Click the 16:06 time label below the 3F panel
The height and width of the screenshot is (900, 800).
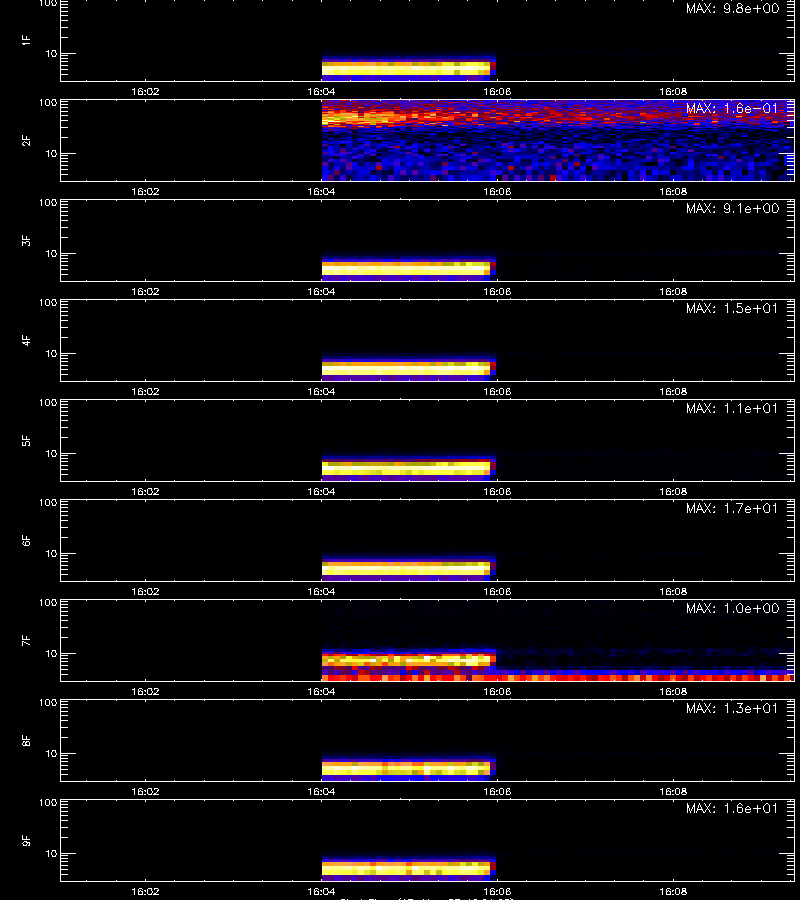coord(497,292)
